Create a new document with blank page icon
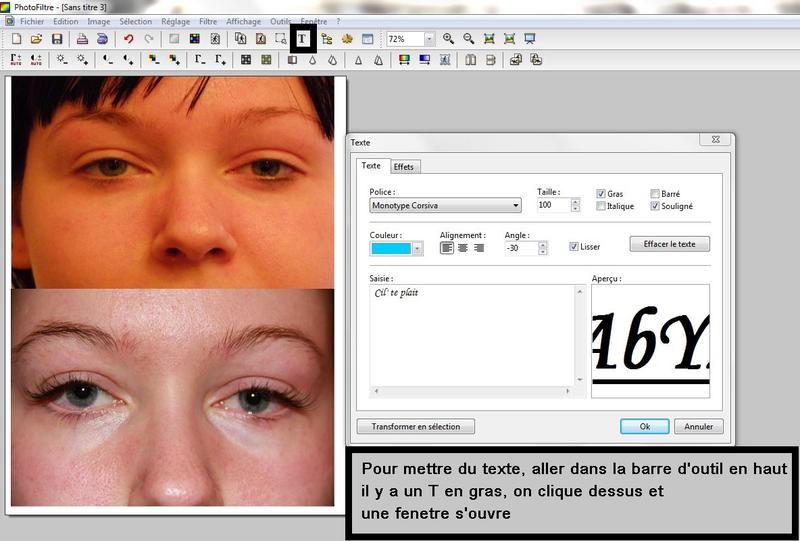This screenshot has height=541, width=800. click(x=16, y=39)
